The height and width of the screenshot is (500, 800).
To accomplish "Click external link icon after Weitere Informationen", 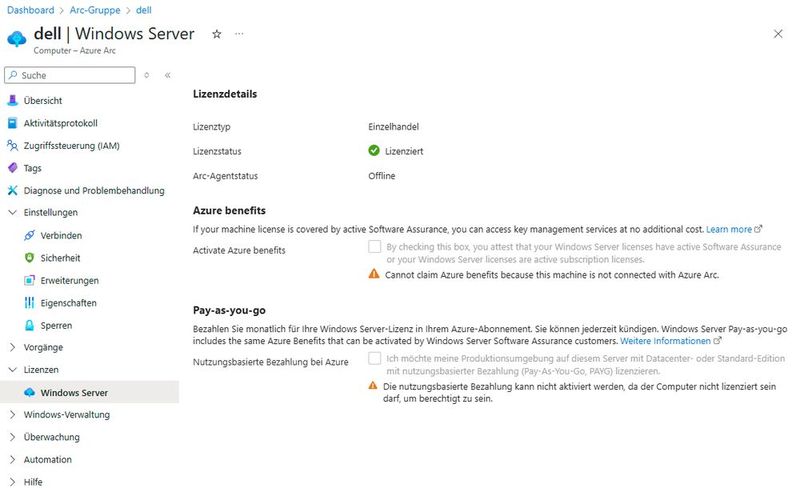I will (x=717, y=340).
